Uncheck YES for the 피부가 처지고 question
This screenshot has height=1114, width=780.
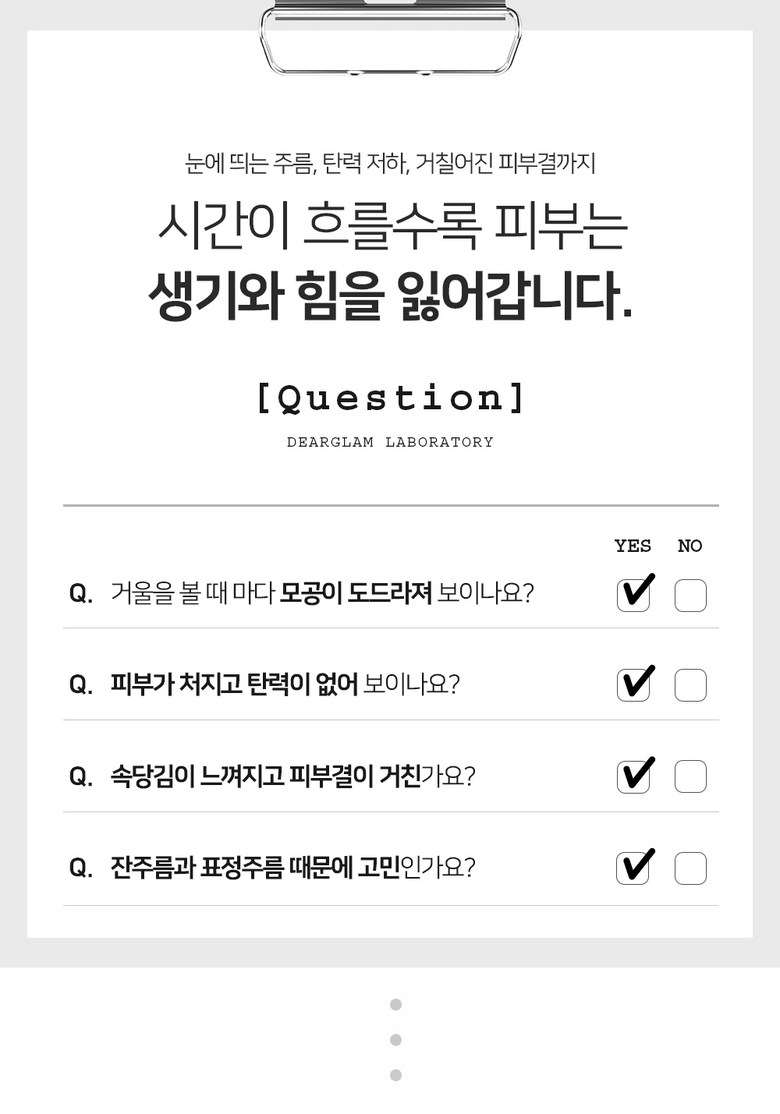tap(633, 685)
